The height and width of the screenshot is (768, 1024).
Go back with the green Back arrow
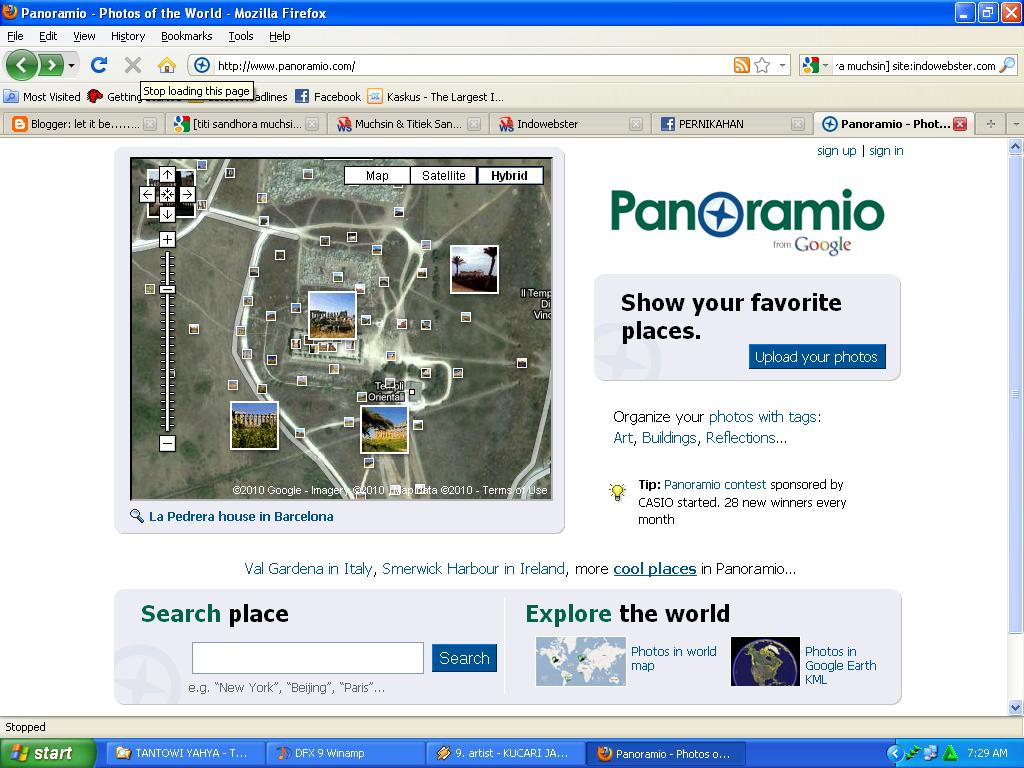coord(22,65)
